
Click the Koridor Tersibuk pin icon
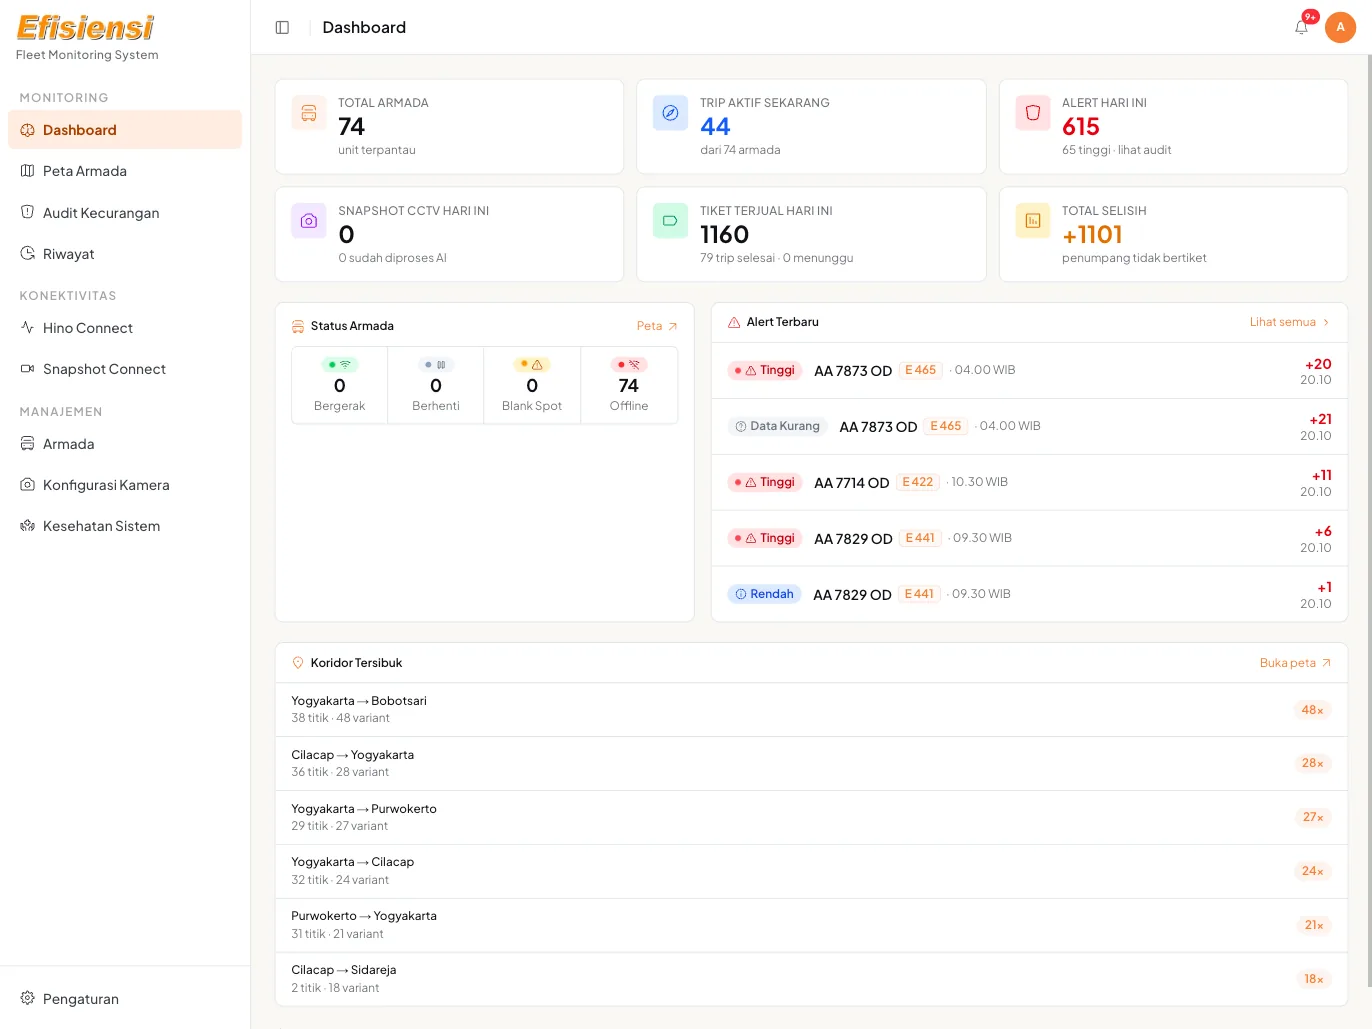coord(298,663)
